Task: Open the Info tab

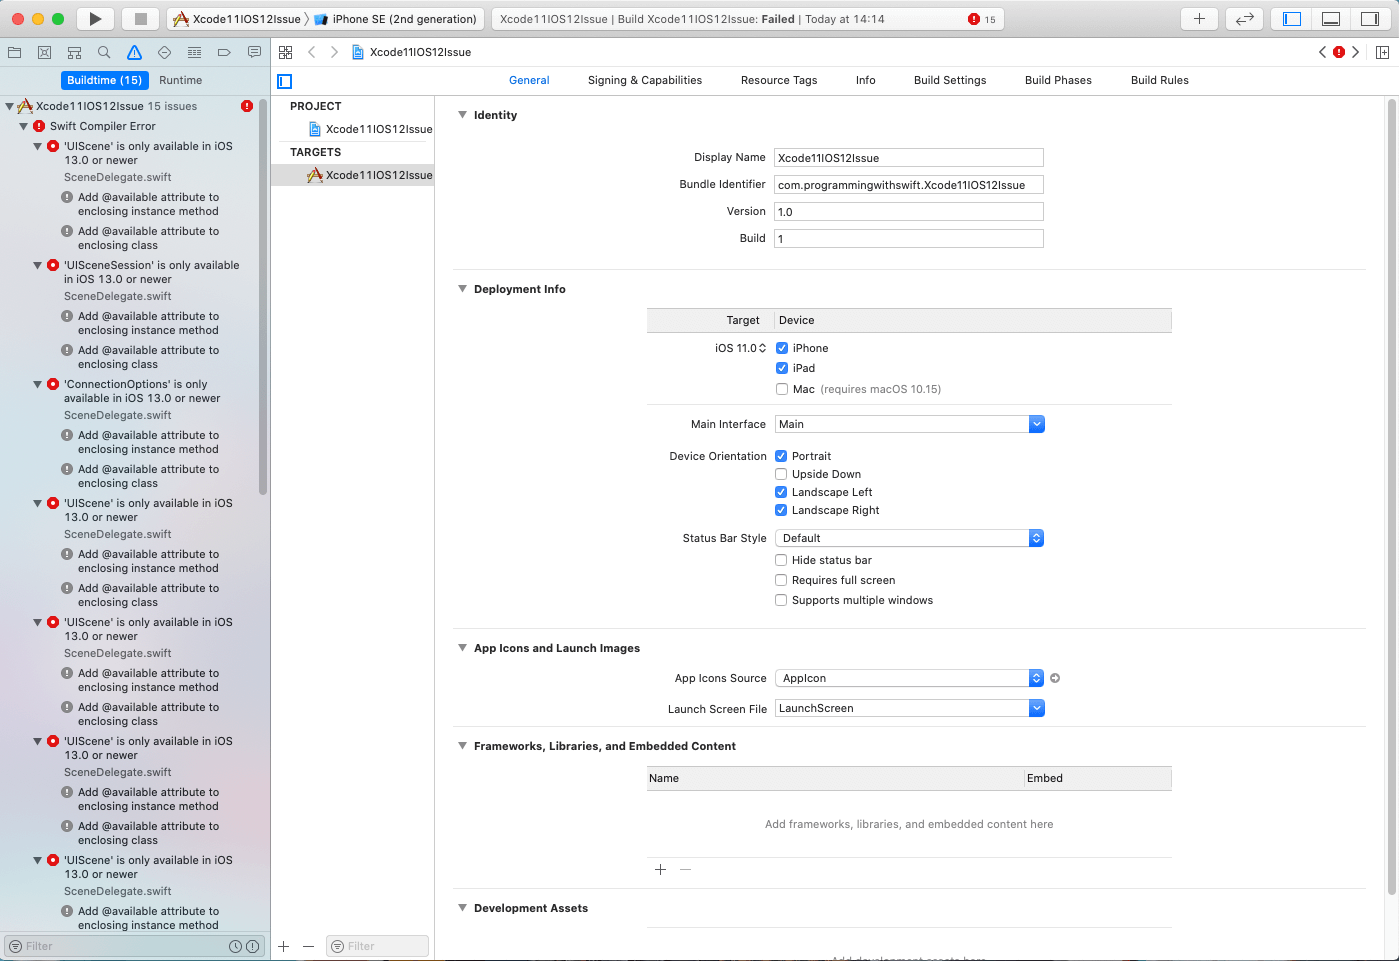Action: (x=866, y=80)
